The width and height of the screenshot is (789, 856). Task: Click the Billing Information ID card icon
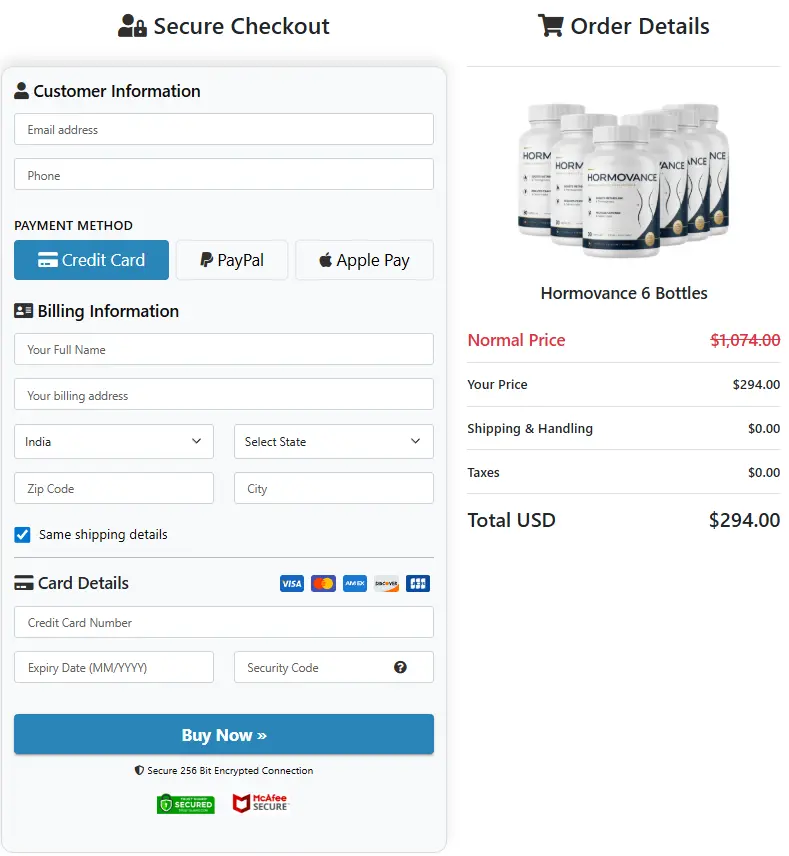23,311
